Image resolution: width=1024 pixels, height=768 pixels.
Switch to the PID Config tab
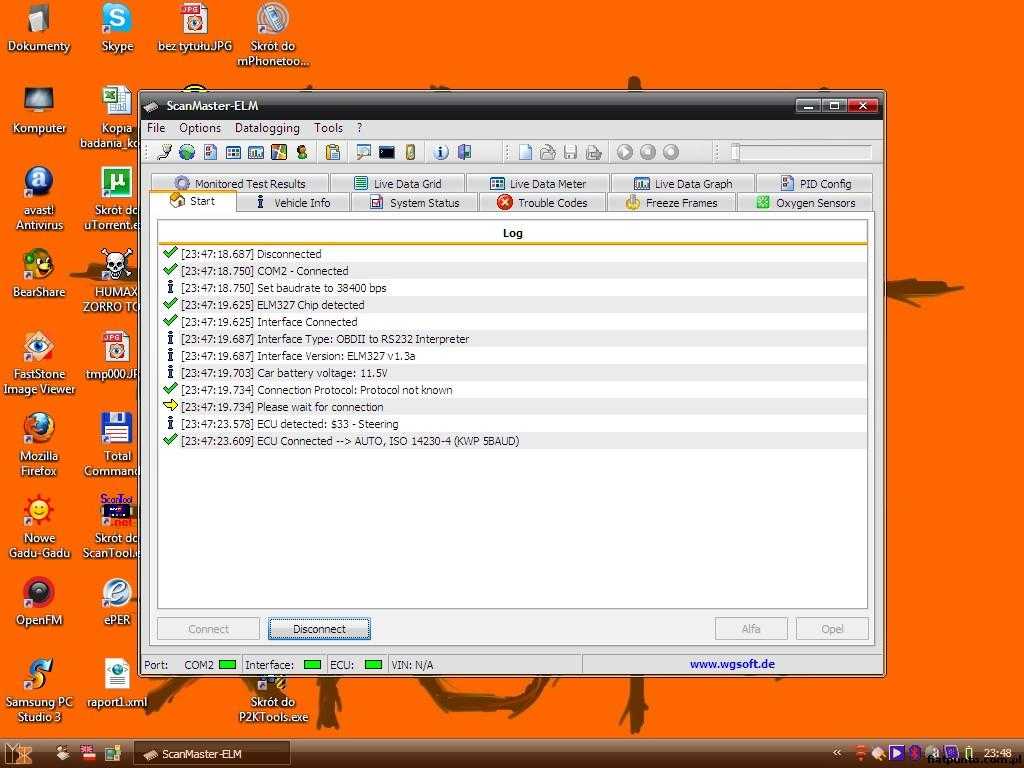(815, 184)
